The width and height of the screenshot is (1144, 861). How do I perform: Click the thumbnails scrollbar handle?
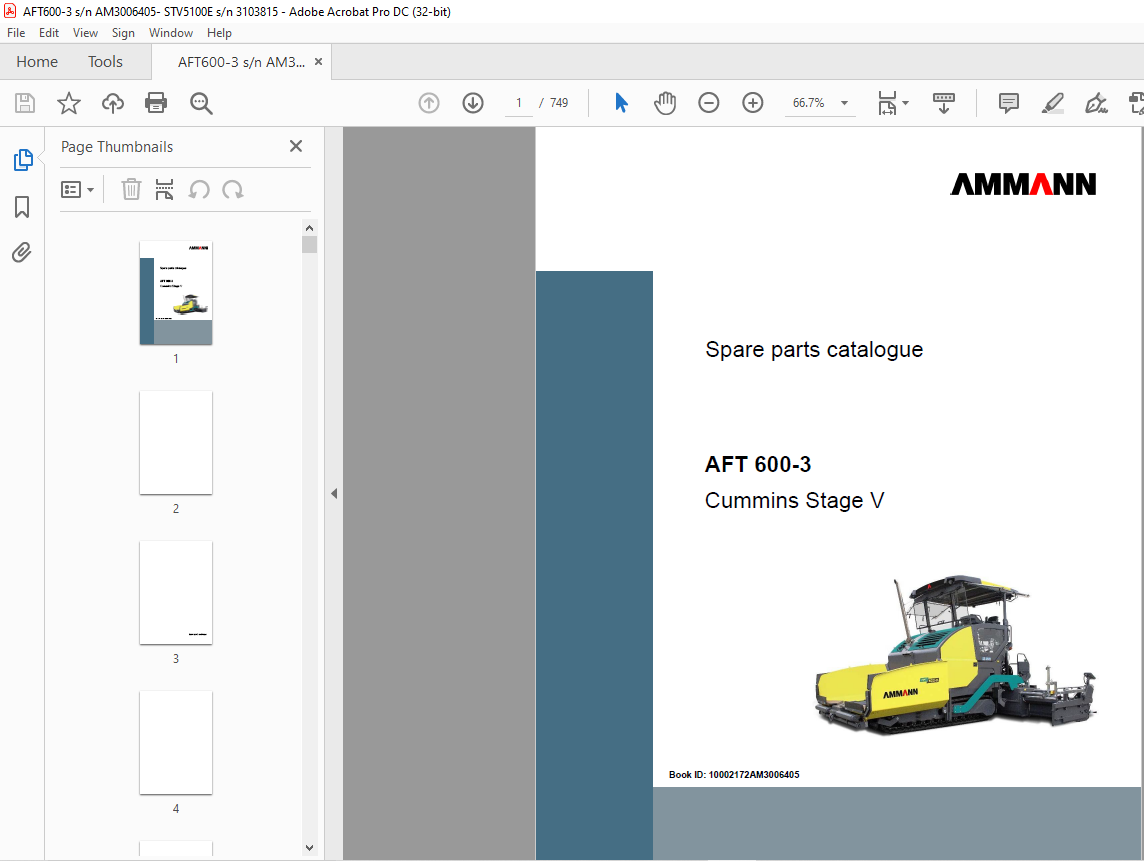tap(309, 244)
